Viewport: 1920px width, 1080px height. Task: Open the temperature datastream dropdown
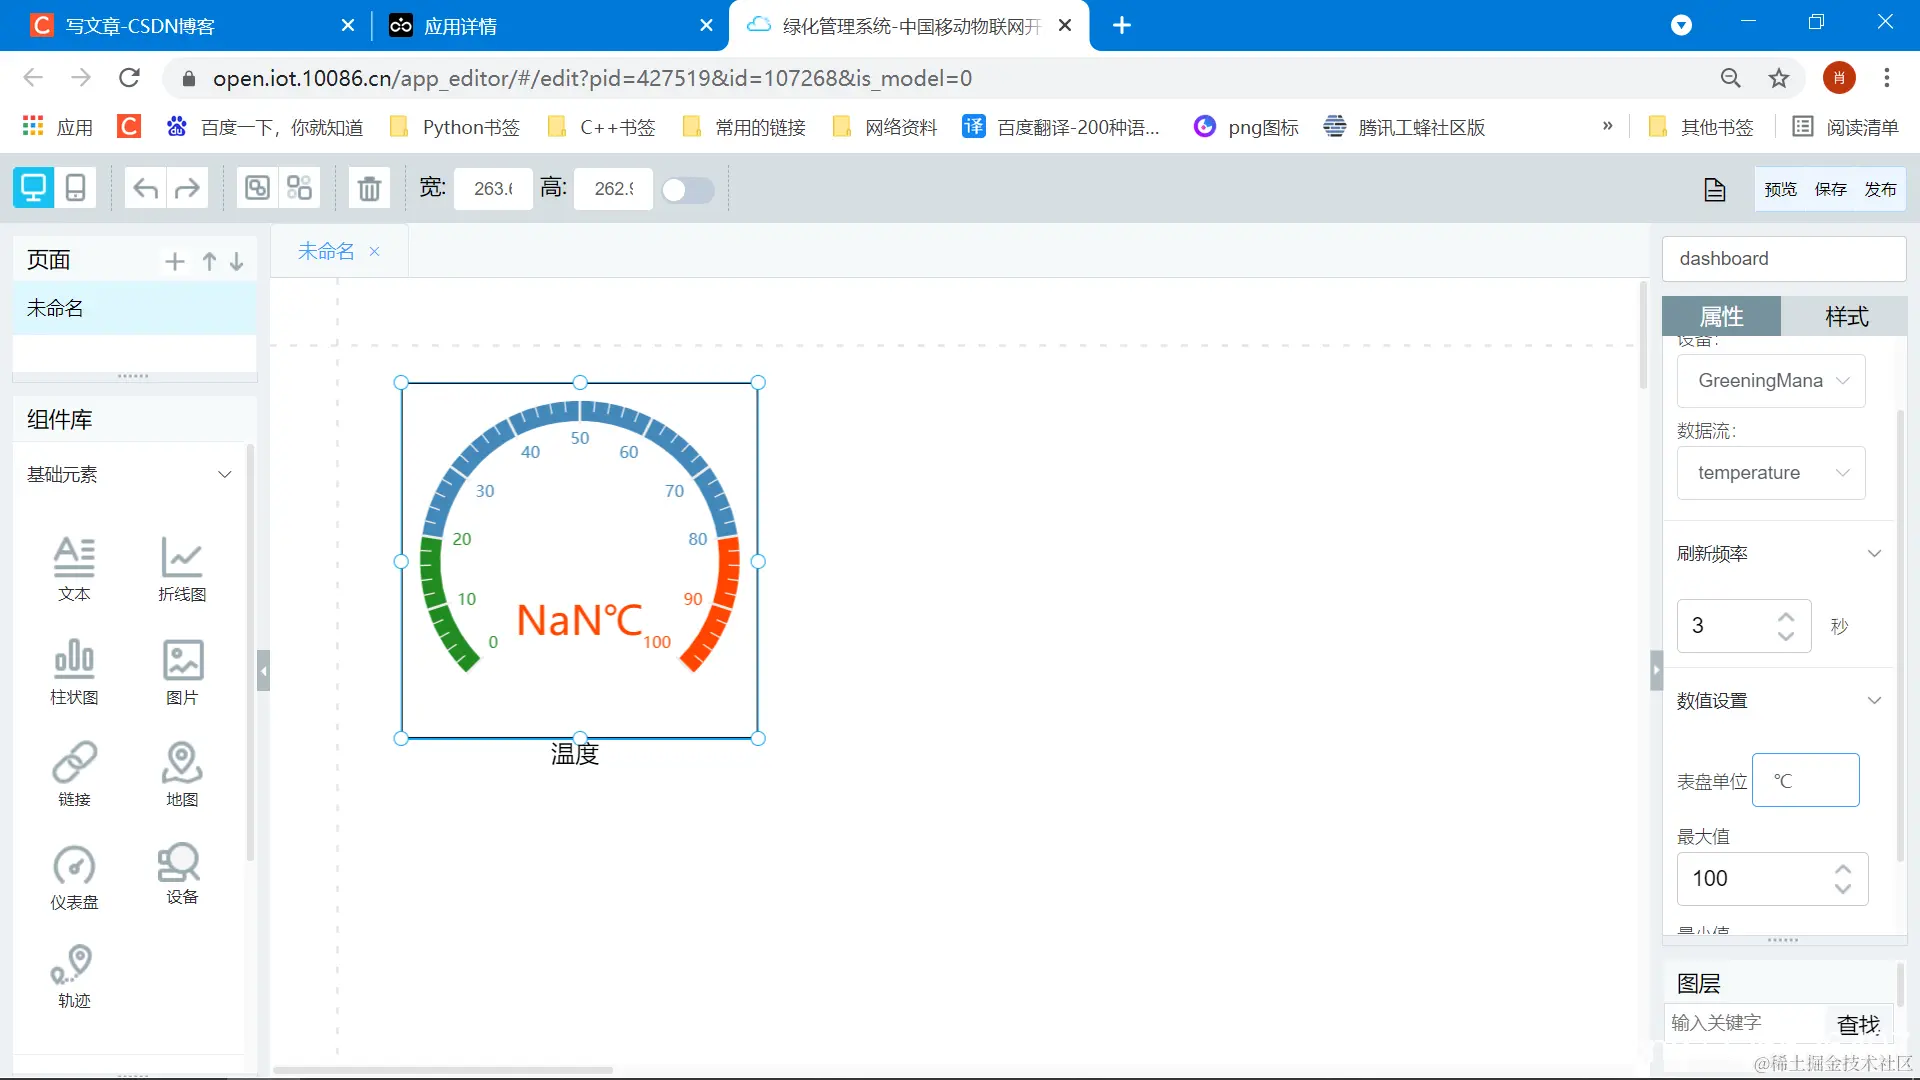[1770, 473]
